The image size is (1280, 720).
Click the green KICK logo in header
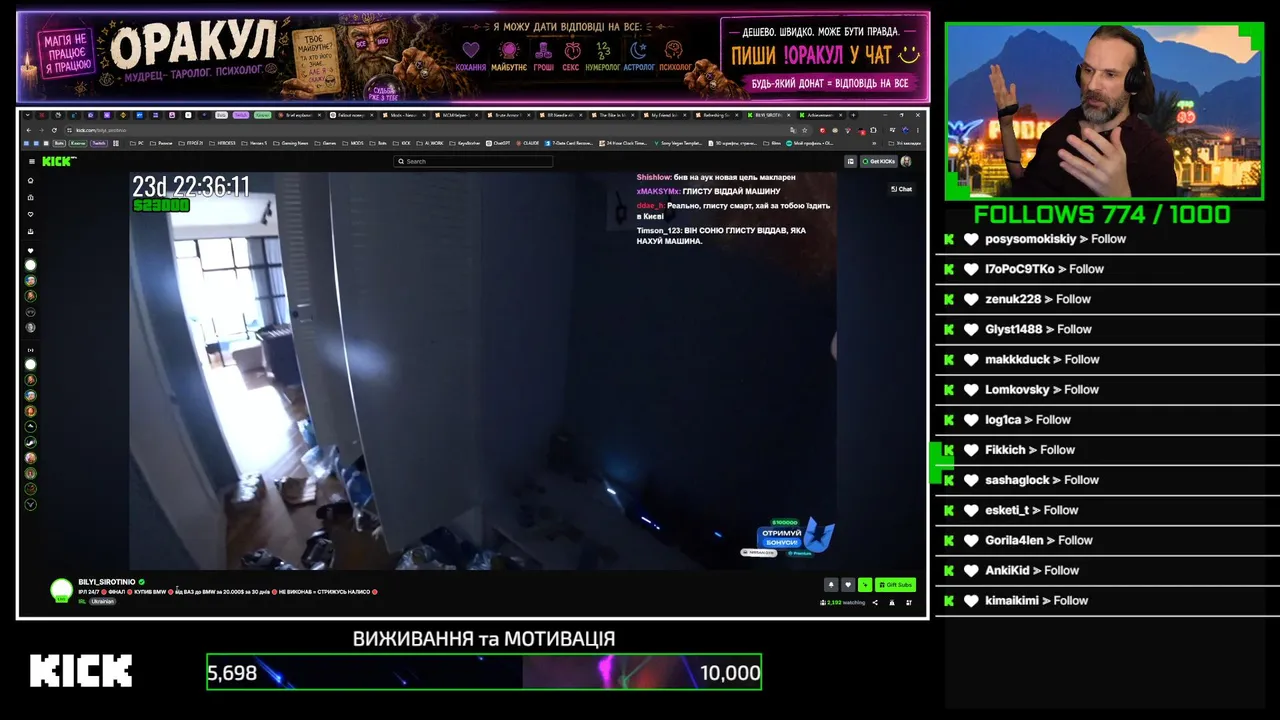[x=58, y=161]
